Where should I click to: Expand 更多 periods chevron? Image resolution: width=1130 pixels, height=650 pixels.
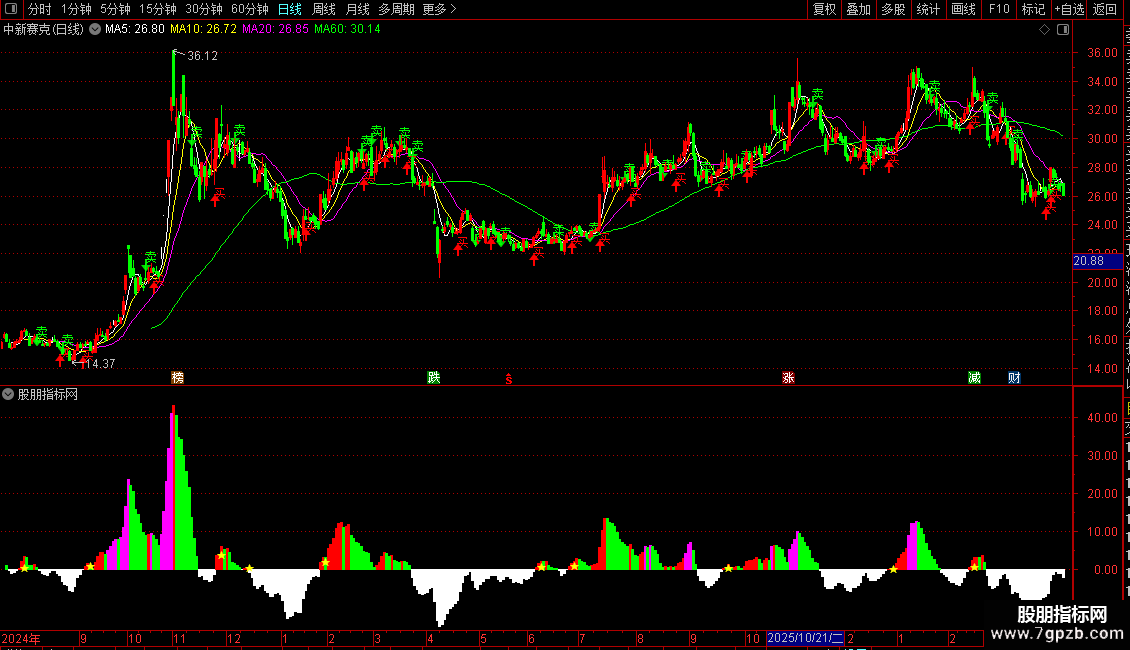pyautogui.click(x=439, y=9)
